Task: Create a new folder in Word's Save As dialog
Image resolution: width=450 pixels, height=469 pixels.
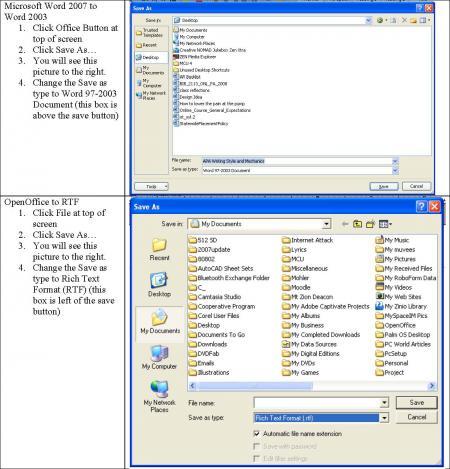Action: click(413, 20)
